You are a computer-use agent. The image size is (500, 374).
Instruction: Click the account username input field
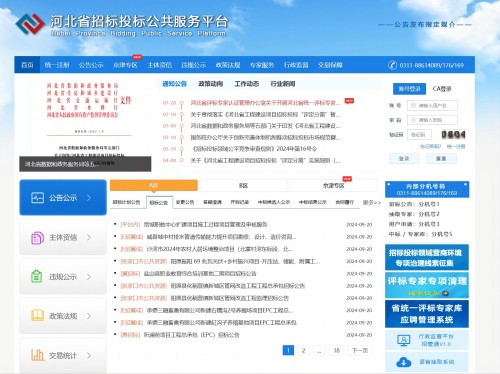(x=432, y=106)
